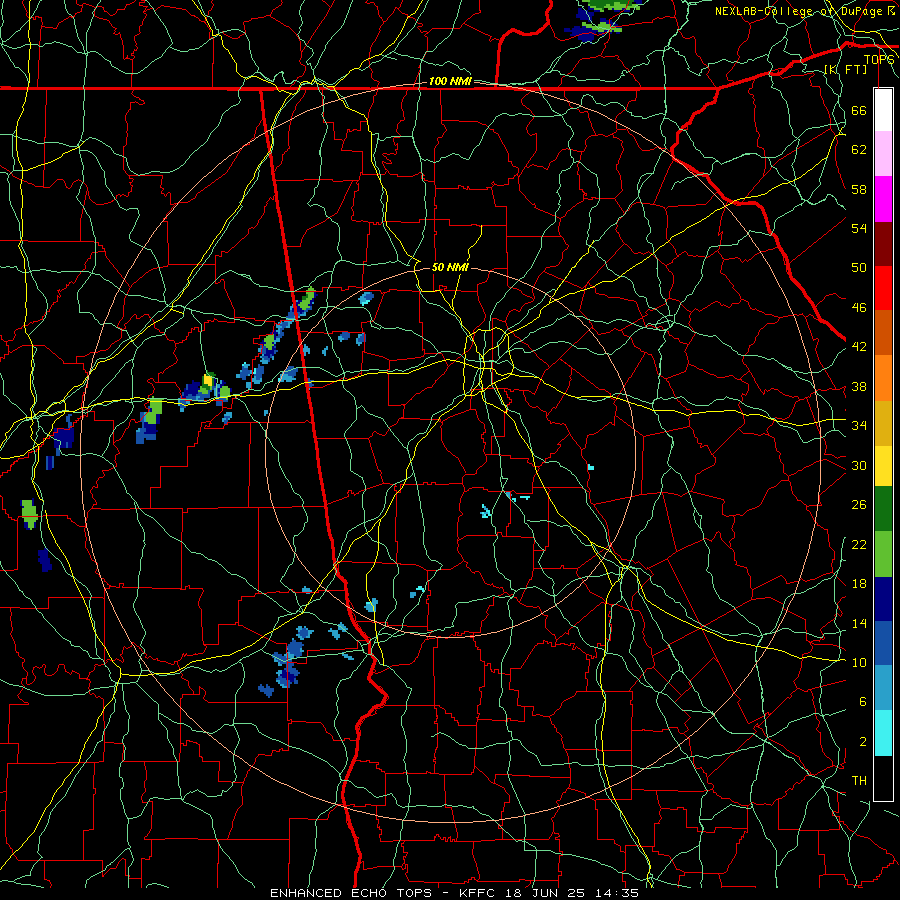Viewport: 900px width, 900px height.
Task: Click the 'TH' legend label
Action: 859,780
